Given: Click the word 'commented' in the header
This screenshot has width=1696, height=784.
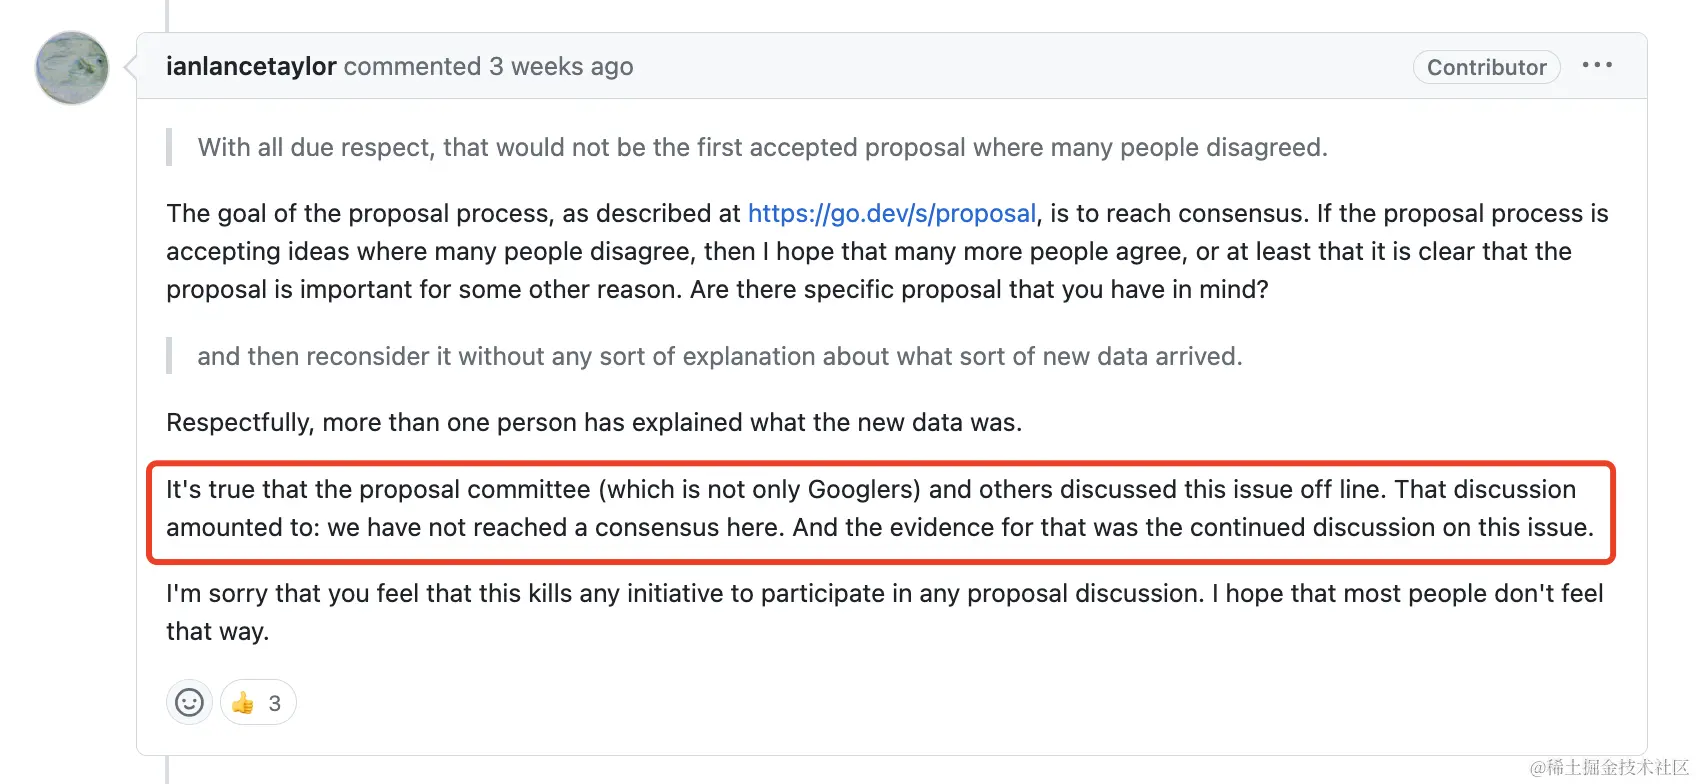Looking at the screenshot, I should tap(412, 66).
